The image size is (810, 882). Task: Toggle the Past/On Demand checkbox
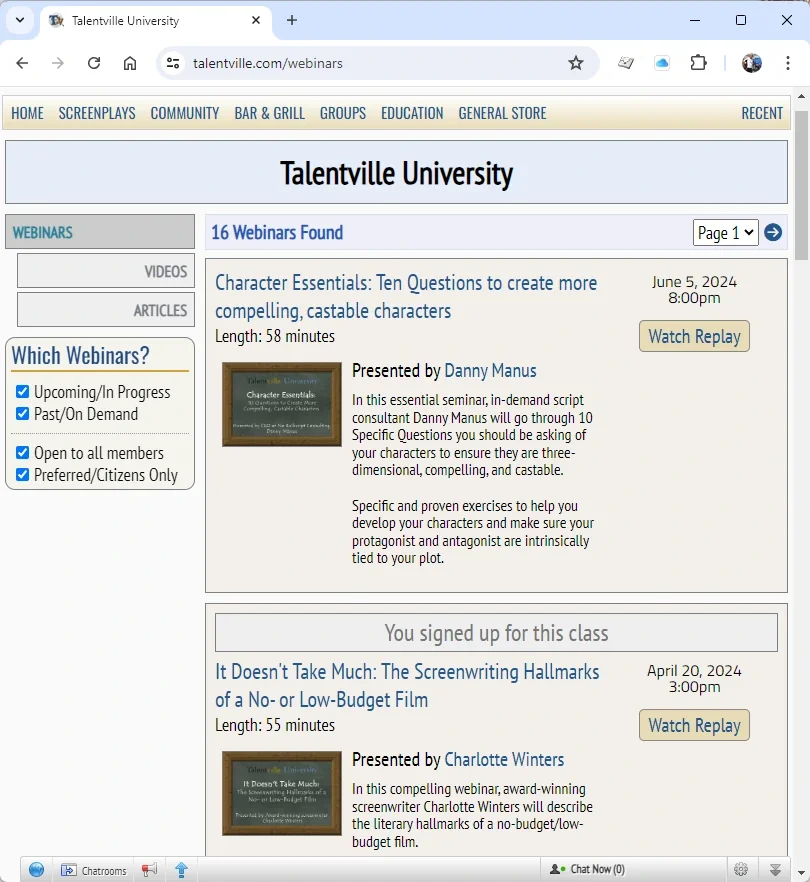click(22, 414)
